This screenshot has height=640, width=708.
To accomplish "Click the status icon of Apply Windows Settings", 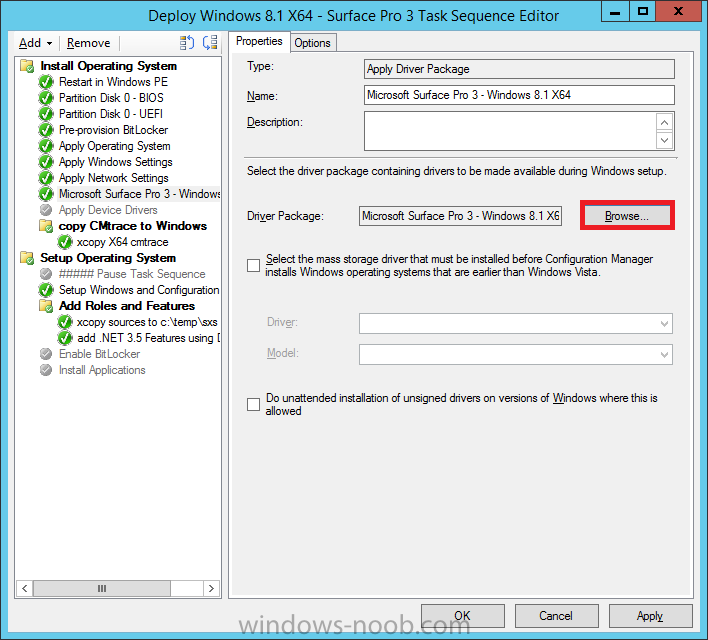I will click(46, 162).
